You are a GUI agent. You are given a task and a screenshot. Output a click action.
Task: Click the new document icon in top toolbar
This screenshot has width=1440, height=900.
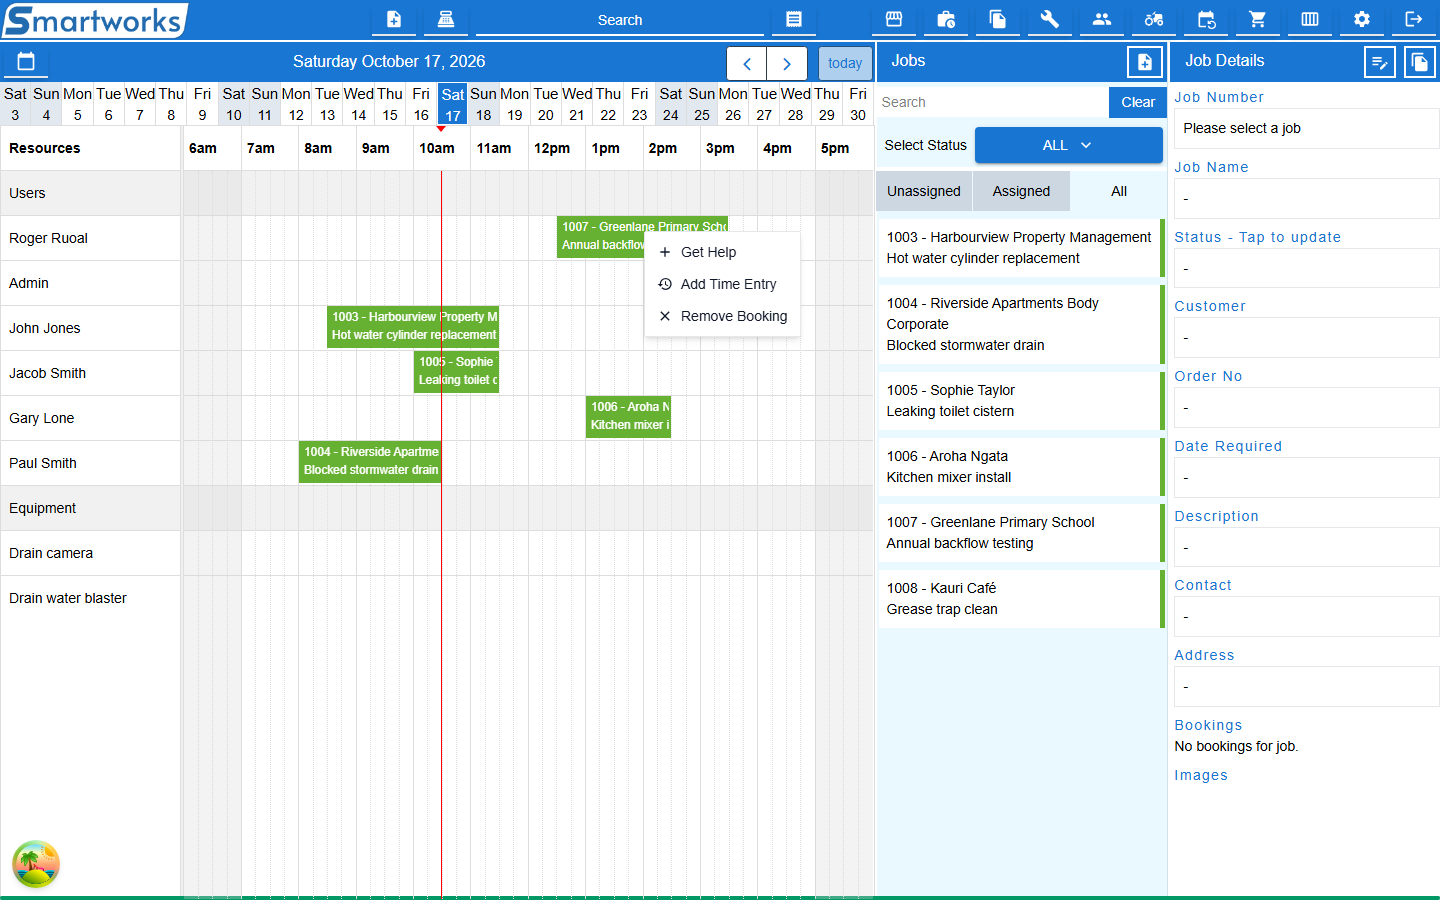coord(394,19)
